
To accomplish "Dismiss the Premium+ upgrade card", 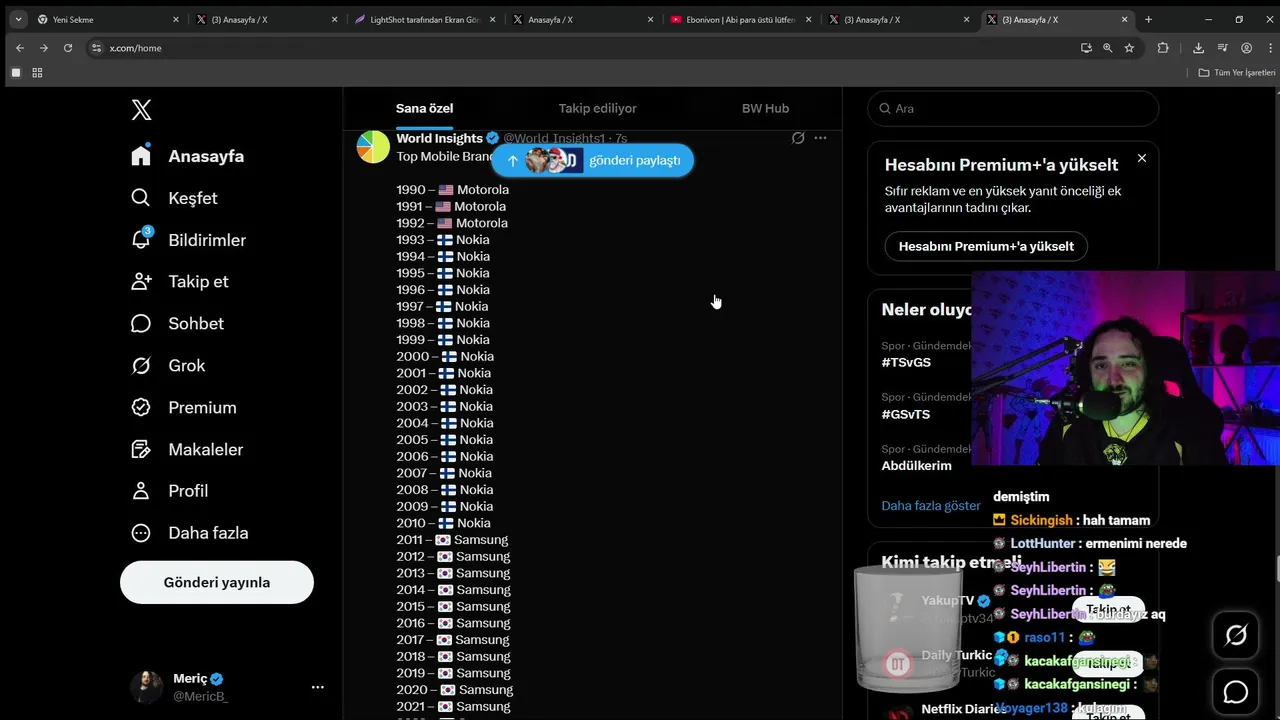I will tap(1141, 158).
